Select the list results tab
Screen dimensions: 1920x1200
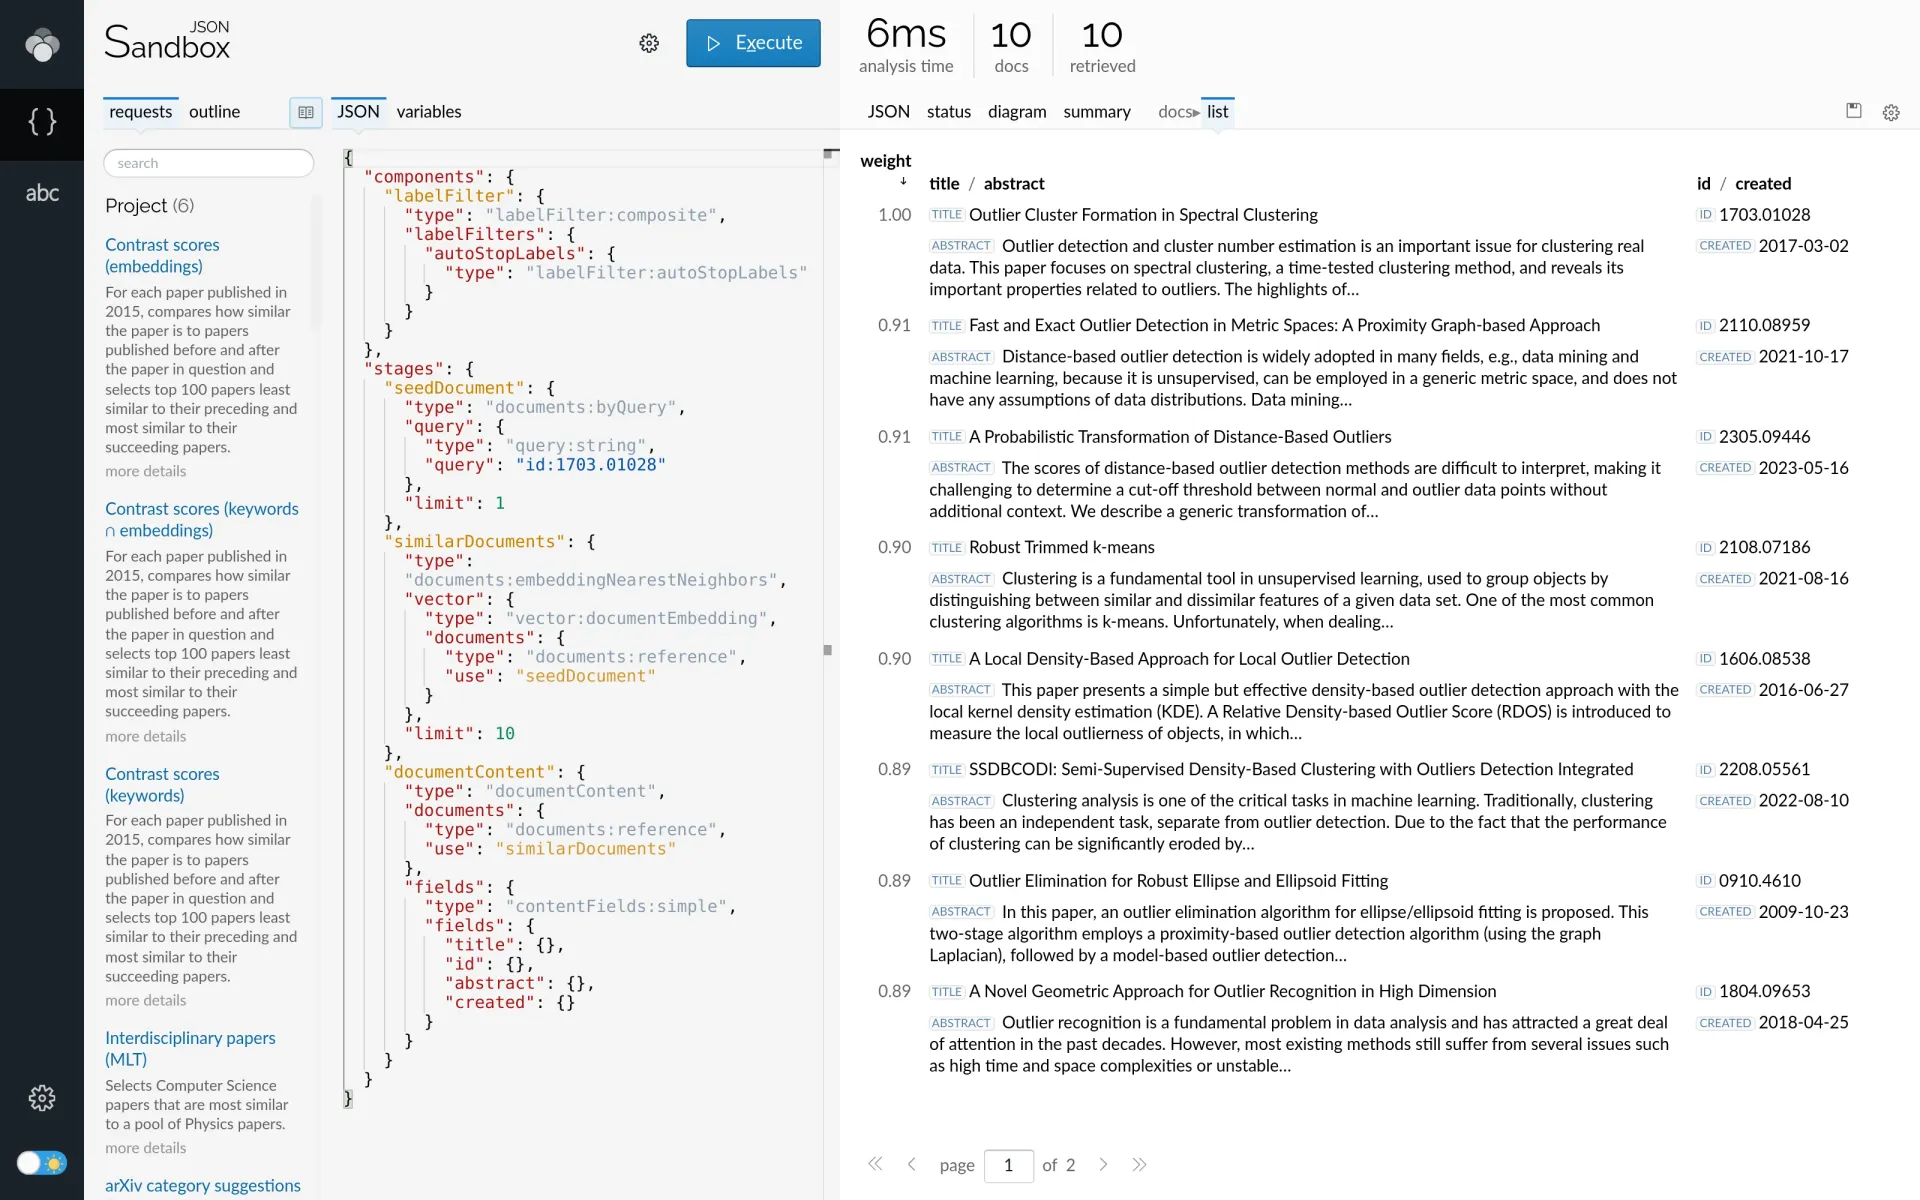coord(1217,112)
